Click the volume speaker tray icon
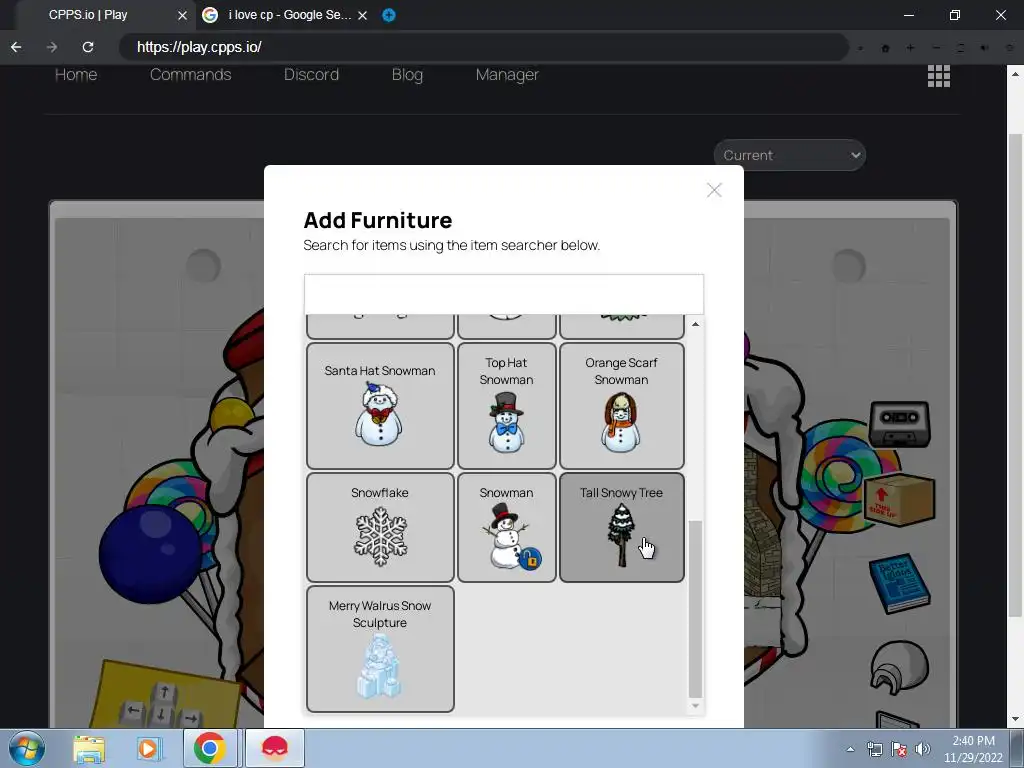This screenshot has width=1024, height=768. pos(923,749)
